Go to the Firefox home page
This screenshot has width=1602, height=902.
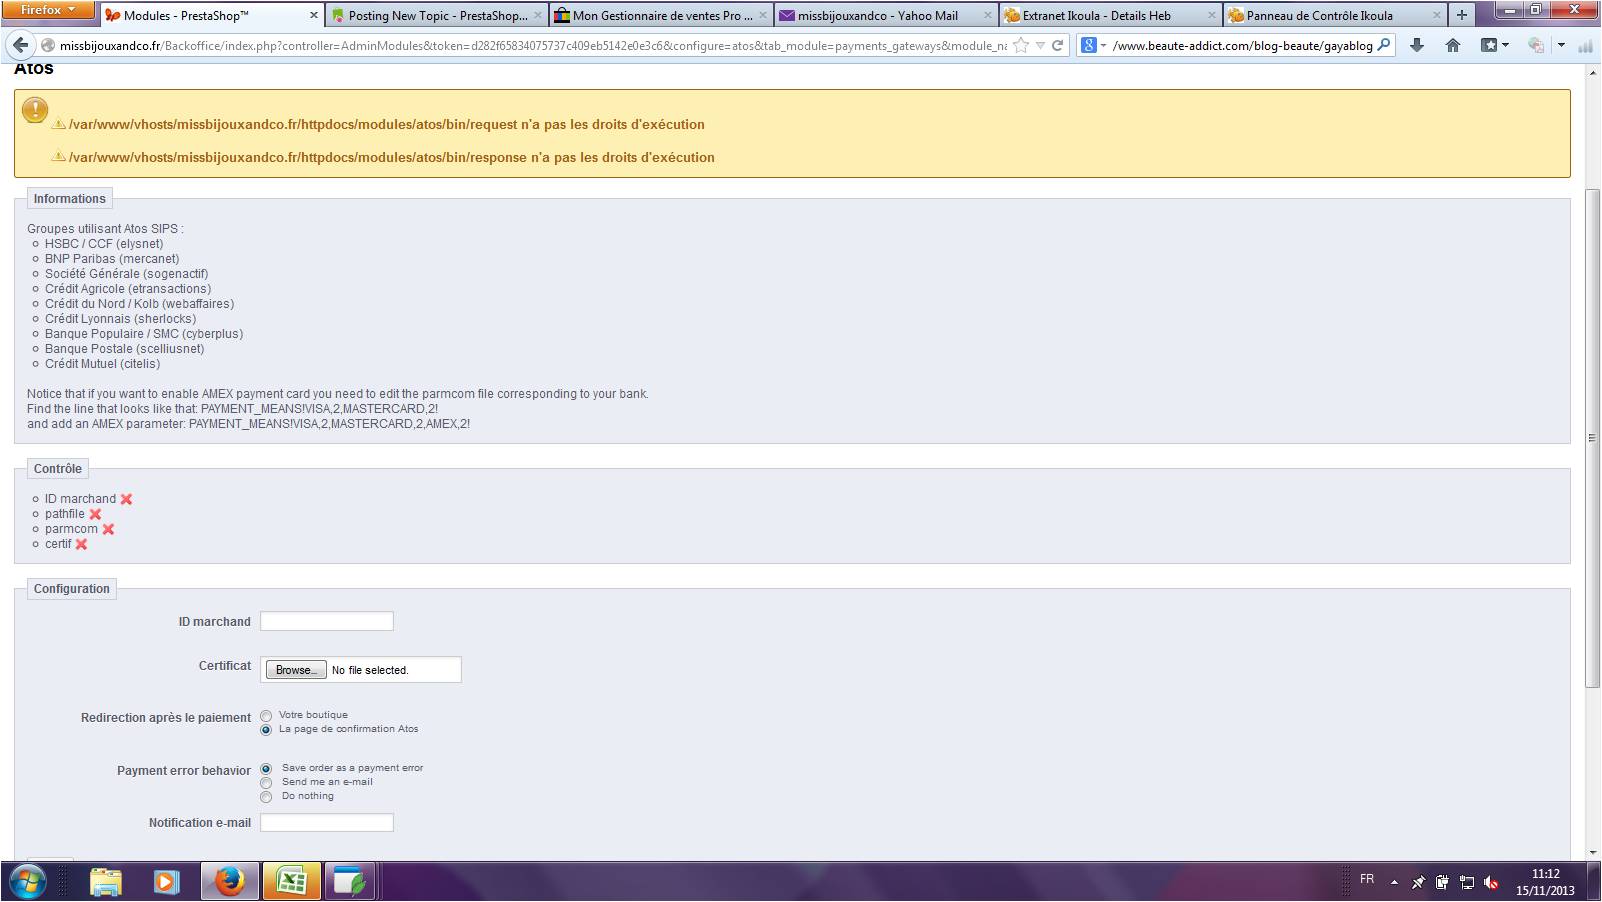point(1453,45)
